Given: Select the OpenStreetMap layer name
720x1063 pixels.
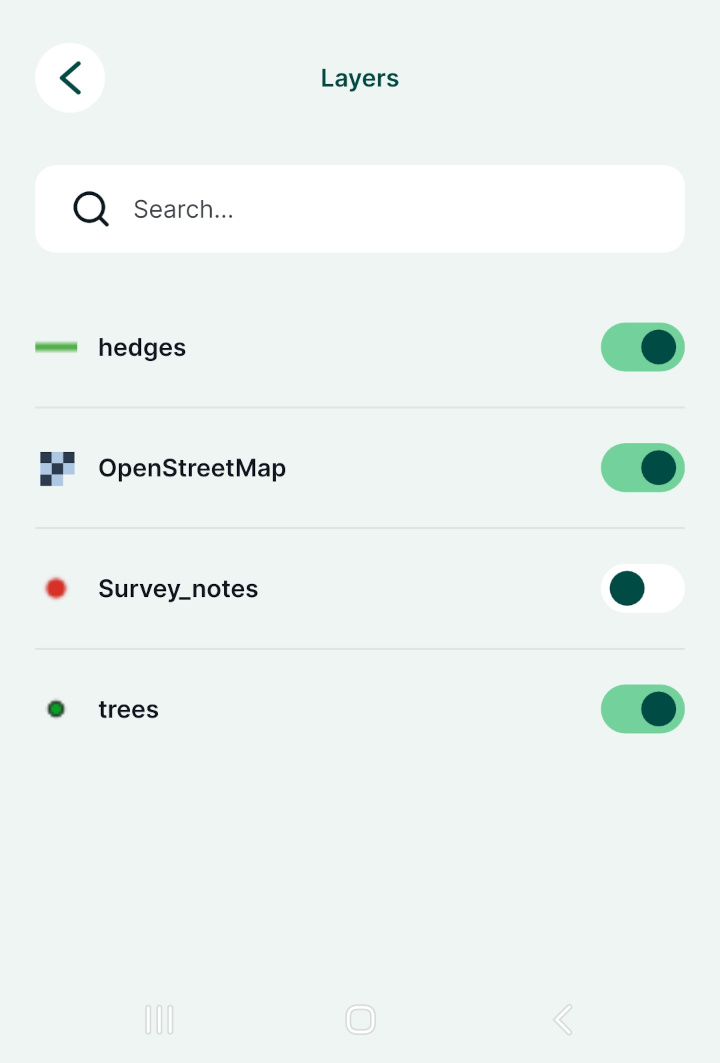Looking at the screenshot, I should (192, 468).
